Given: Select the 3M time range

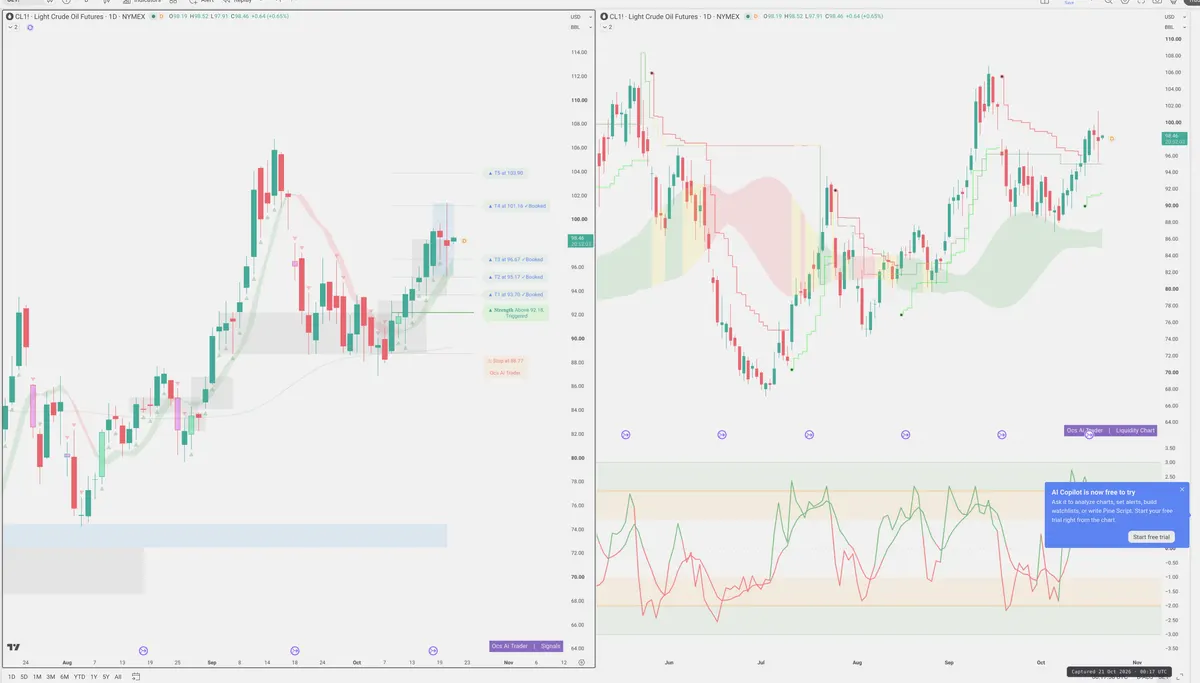Looking at the screenshot, I should point(51,677).
